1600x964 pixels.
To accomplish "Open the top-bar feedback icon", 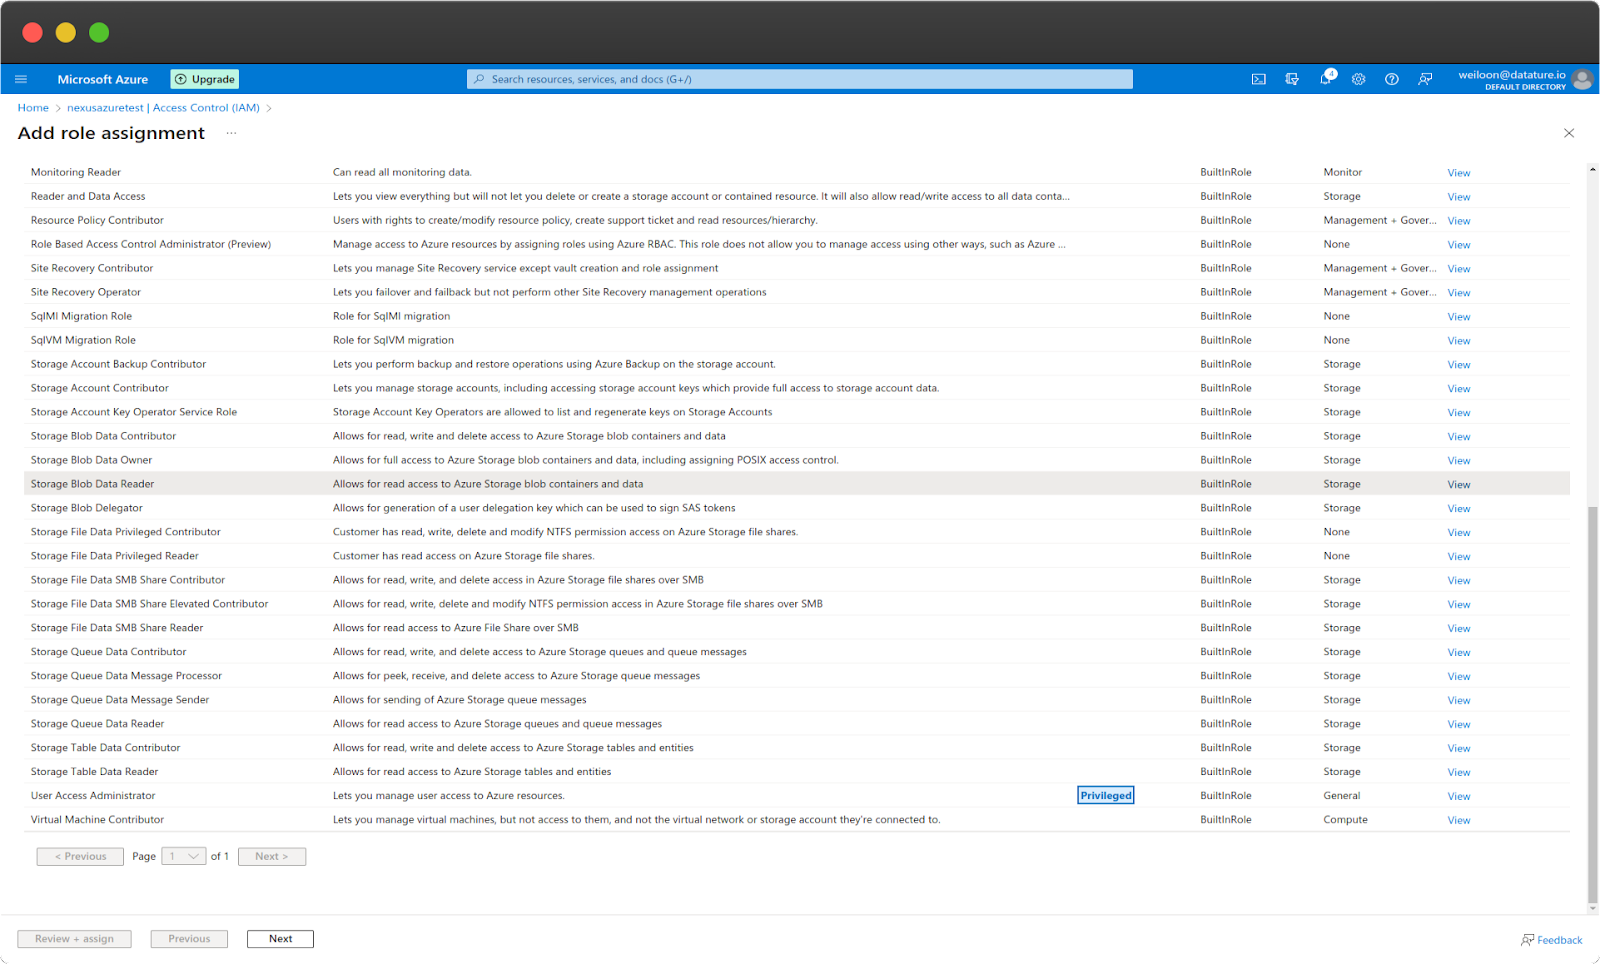I will tap(1425, 79).
